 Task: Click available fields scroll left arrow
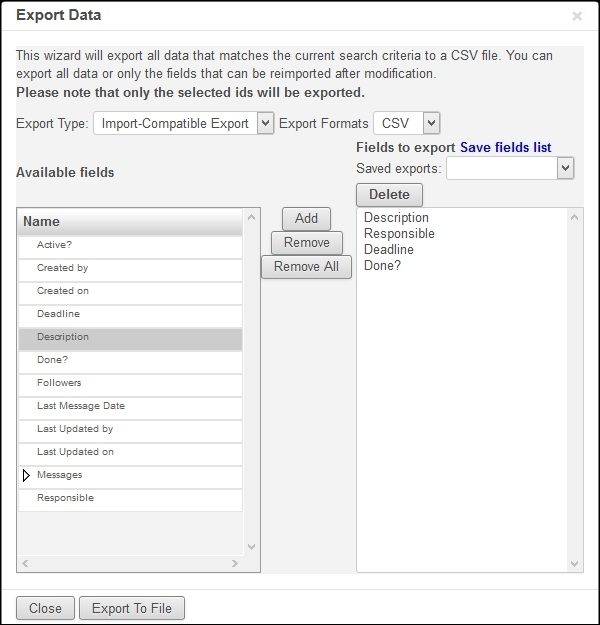25,563
